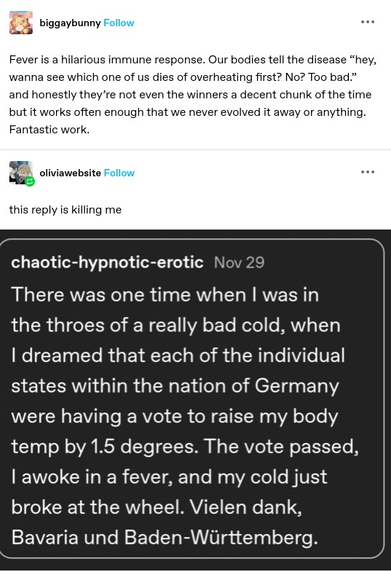Click the 'Fantastic work.' line of the post

(x=49, y=130)
